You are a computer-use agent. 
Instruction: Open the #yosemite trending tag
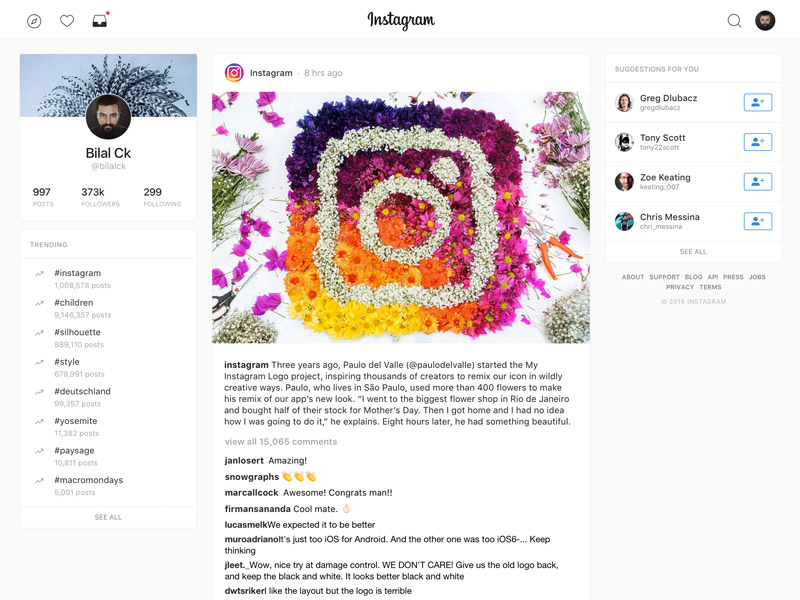click(x=76, y=421)
